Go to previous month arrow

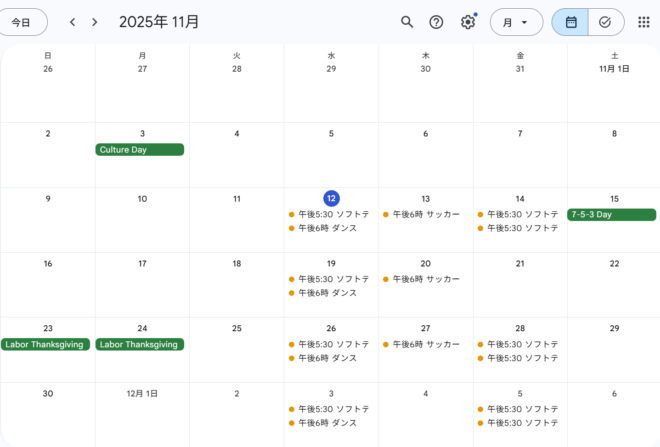tap(72, 22)
